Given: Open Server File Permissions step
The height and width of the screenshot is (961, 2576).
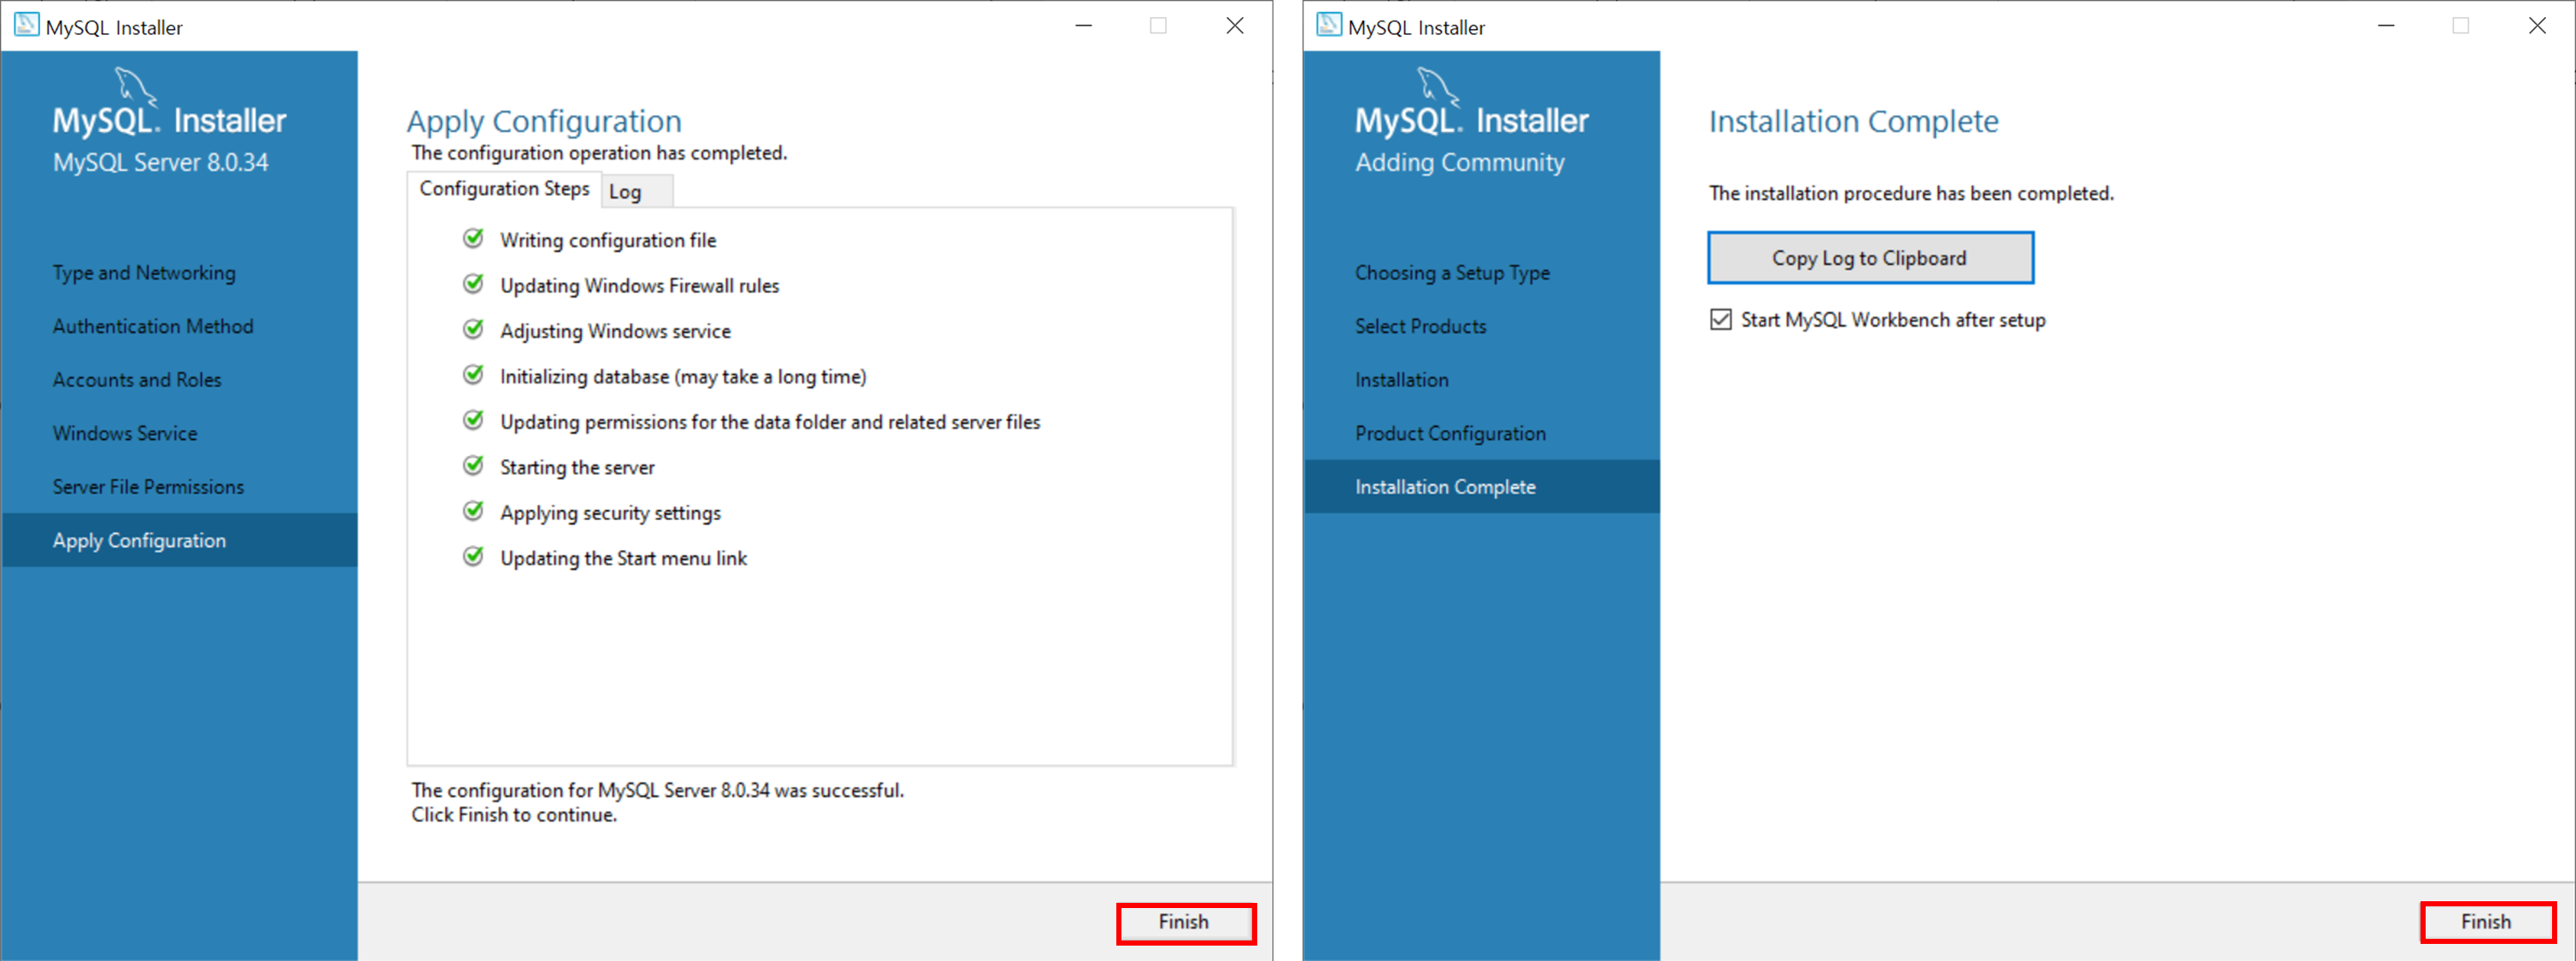Looking at the screenshot, I should 148,487.
